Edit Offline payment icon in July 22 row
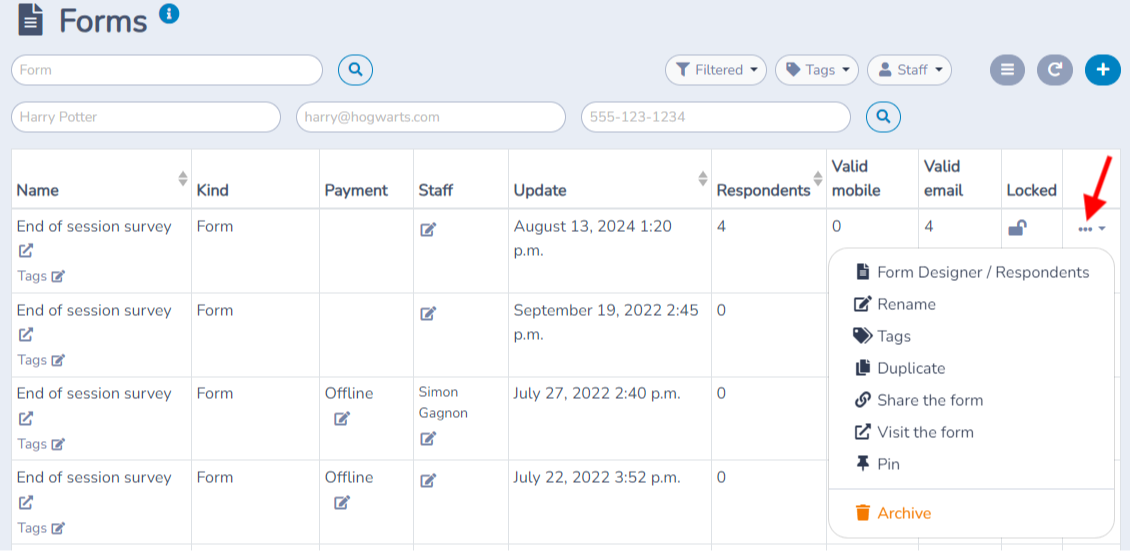Viewport: 1130px width, 551px height. coord(342,502)
